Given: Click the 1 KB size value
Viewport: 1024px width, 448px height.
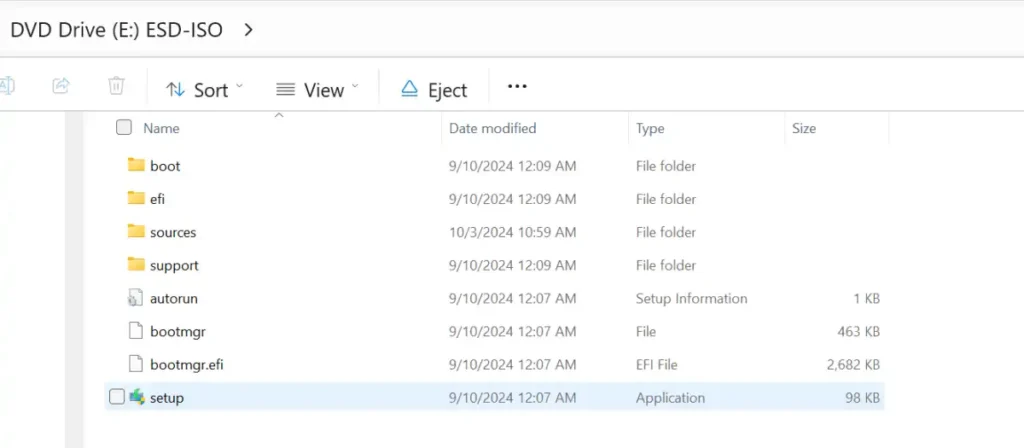Looking at the screenshot, I should pyautogui.click(x=867, y=298).
